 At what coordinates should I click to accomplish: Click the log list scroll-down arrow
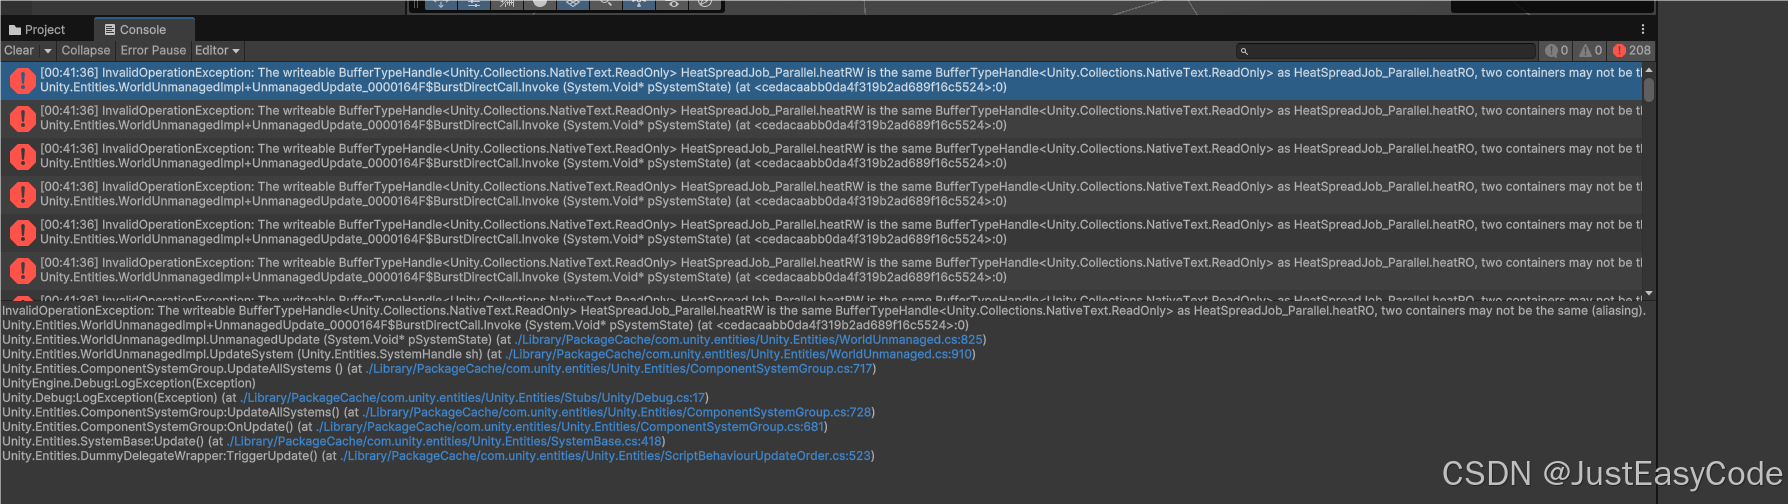(x=1649, y=293)
